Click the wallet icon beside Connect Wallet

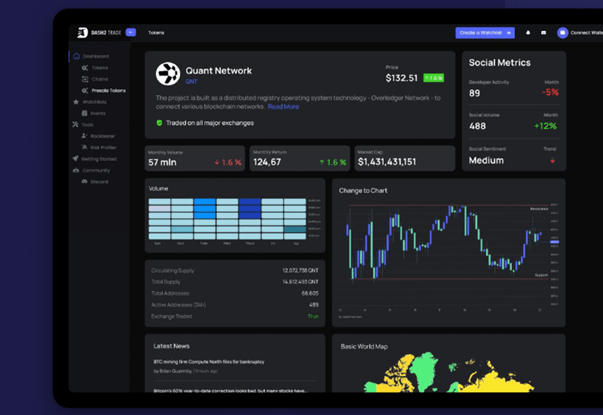click(x=563, y=33)
